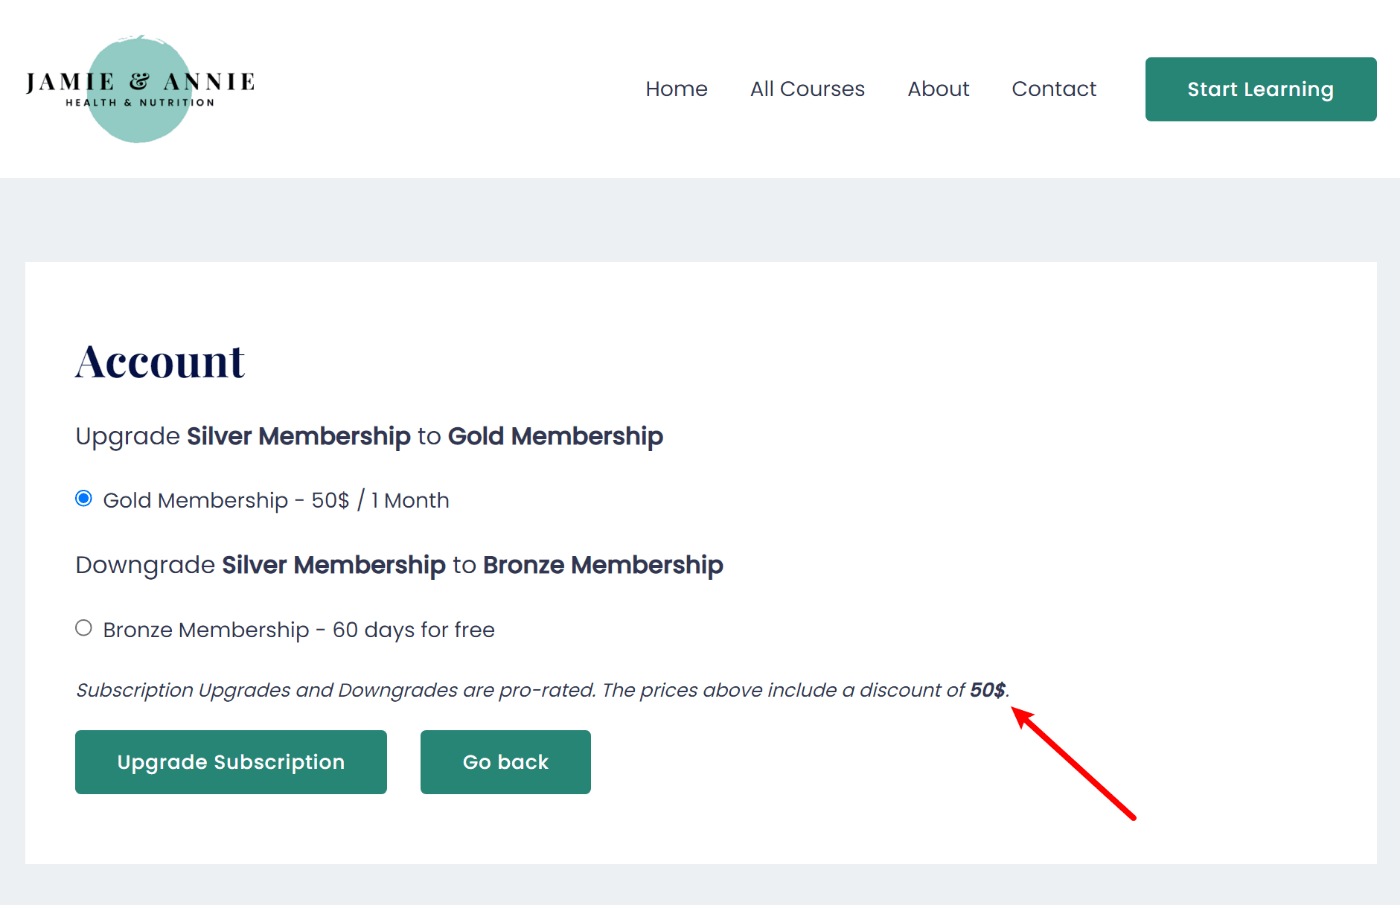Click the Go back button
The width and height of the screenshot is (1400, 905).
(505, 762)
